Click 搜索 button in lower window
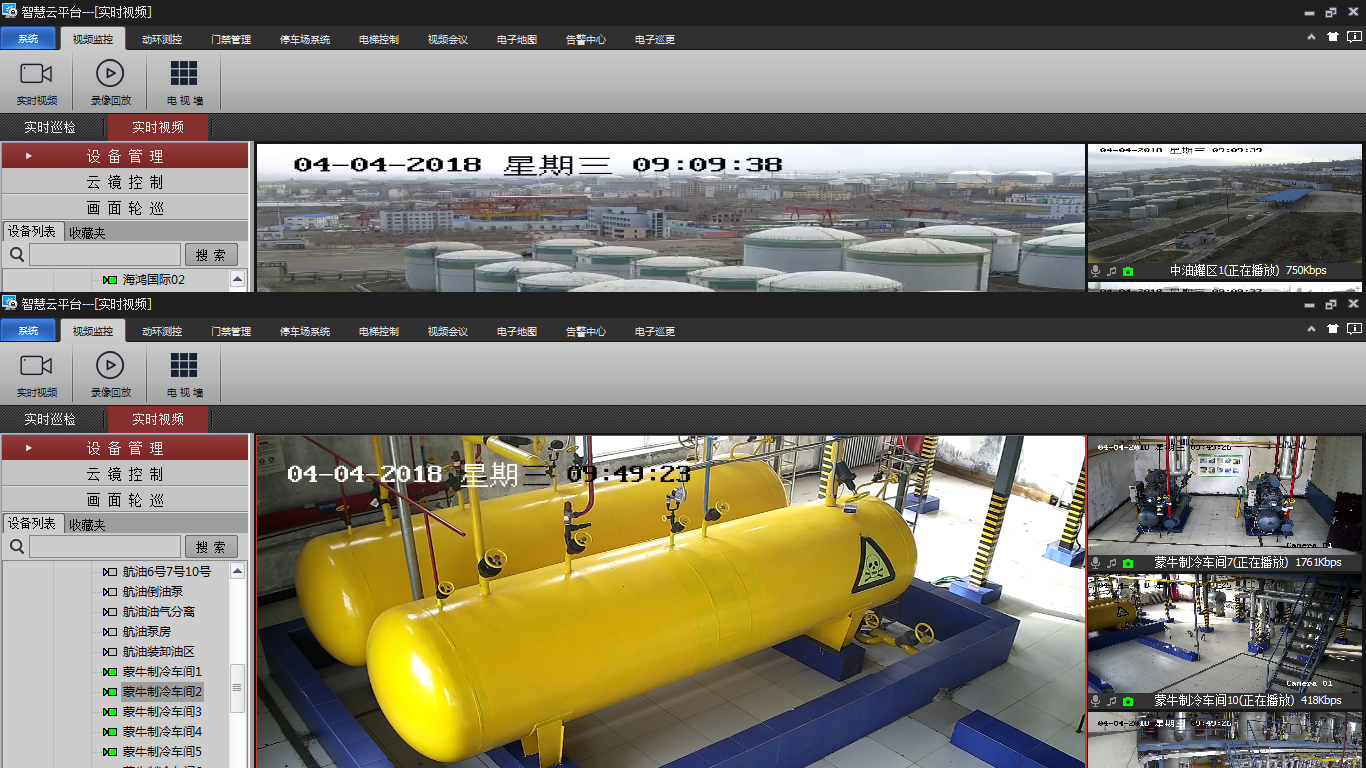 211,547
